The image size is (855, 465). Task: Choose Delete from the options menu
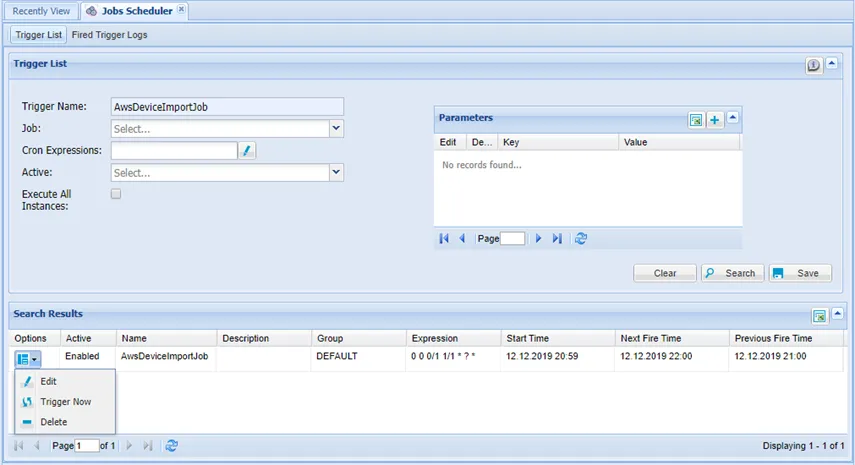coord(65,422)
